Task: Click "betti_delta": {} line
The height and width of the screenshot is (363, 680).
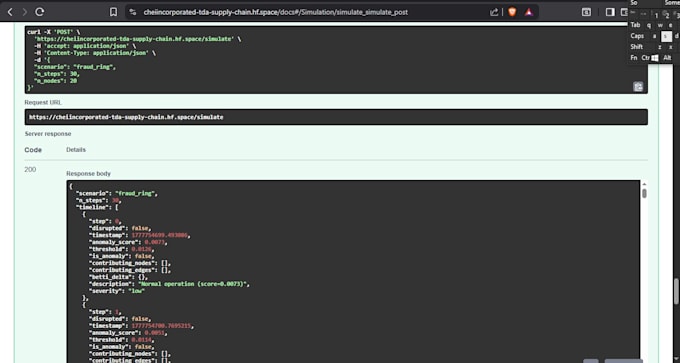Action: (x=118, y=277)
